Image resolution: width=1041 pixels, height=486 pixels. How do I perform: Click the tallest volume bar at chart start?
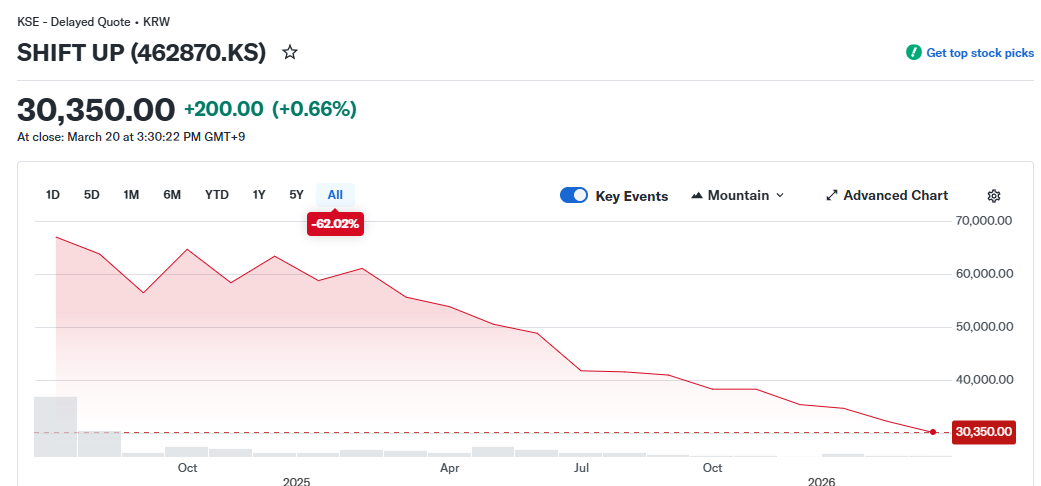click(56, 427)
